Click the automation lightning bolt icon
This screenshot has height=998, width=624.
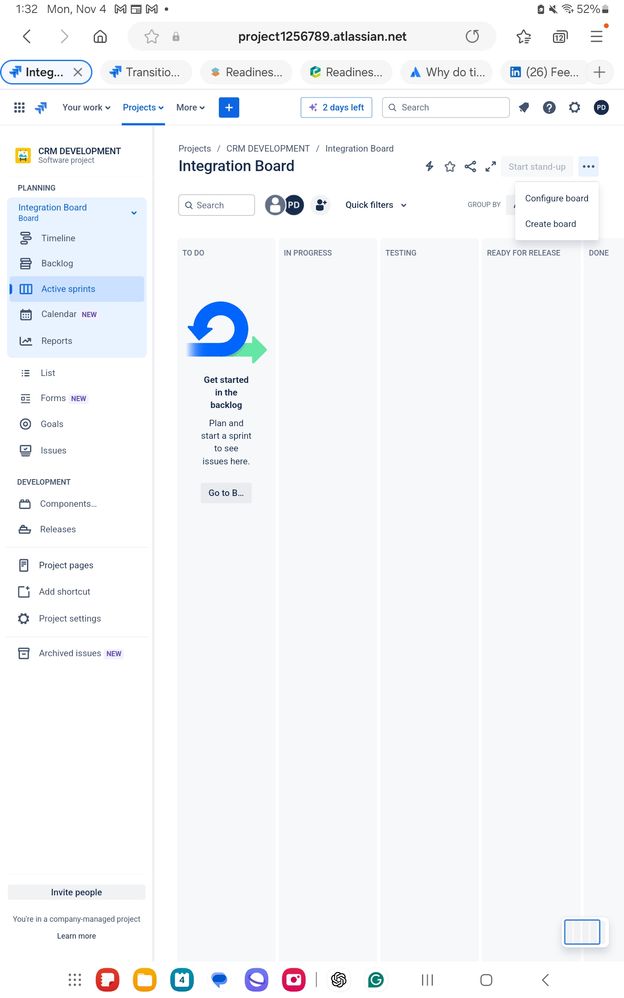(429, 167)
